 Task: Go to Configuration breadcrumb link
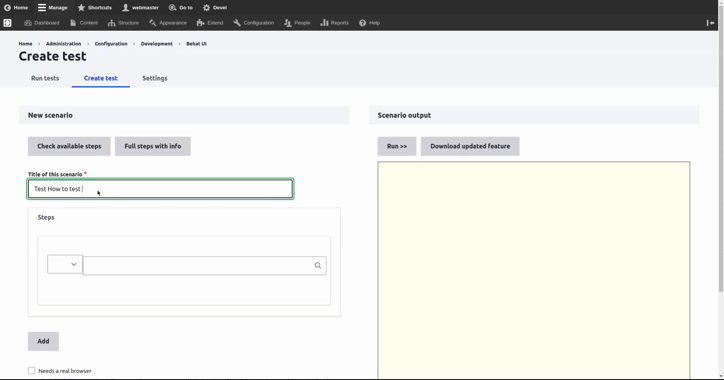tap(111, 43)
